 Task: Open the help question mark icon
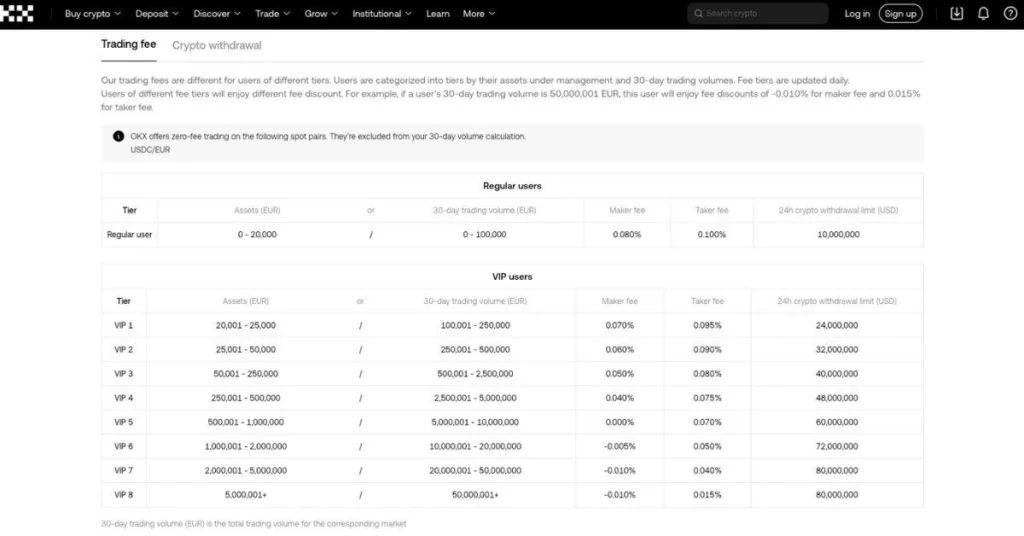click(x=1009, y=14)
